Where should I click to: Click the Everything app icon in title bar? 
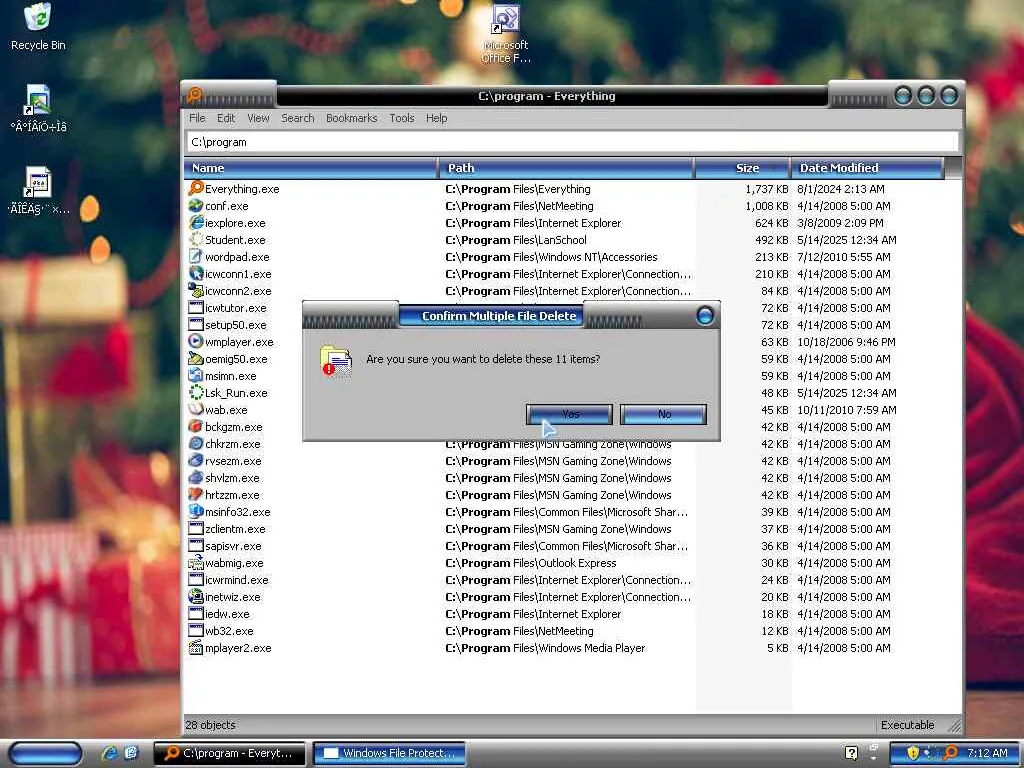[195, 95]
